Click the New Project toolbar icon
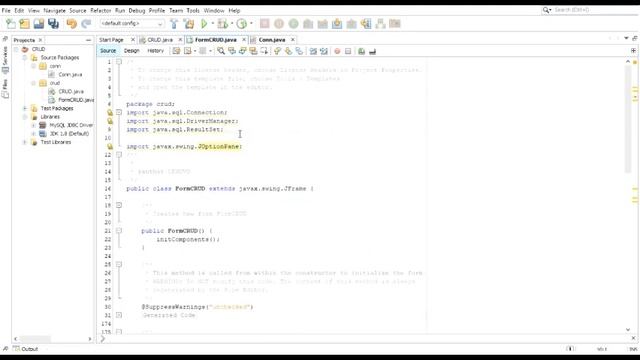Screen dimensions: 640x360 (24, 24)
